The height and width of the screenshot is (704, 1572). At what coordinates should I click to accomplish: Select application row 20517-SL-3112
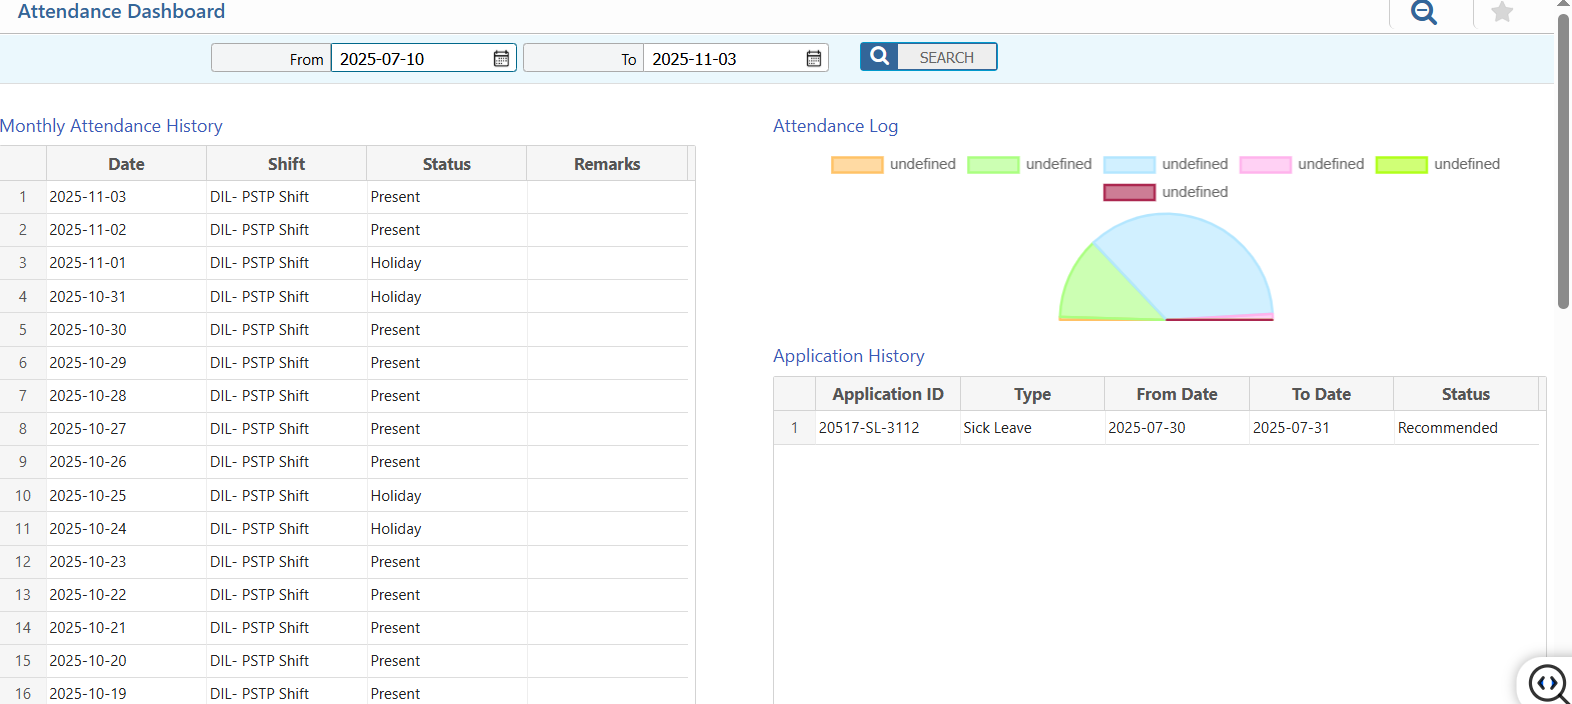click(869, 428)
